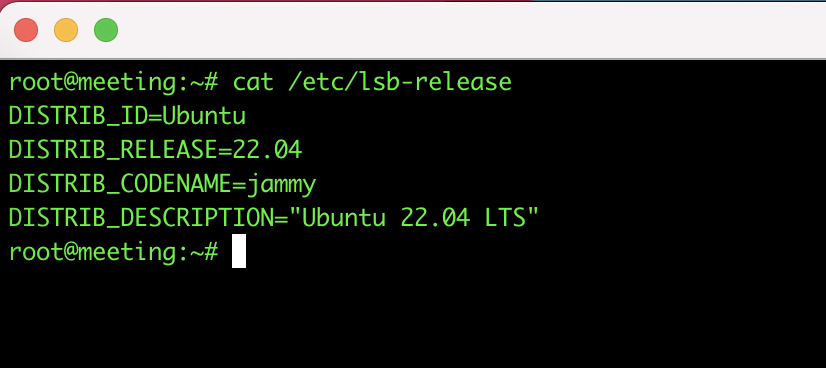Click the white block cursor at prompt
This screenshot has height=368, width=826.
click(239, 251)
